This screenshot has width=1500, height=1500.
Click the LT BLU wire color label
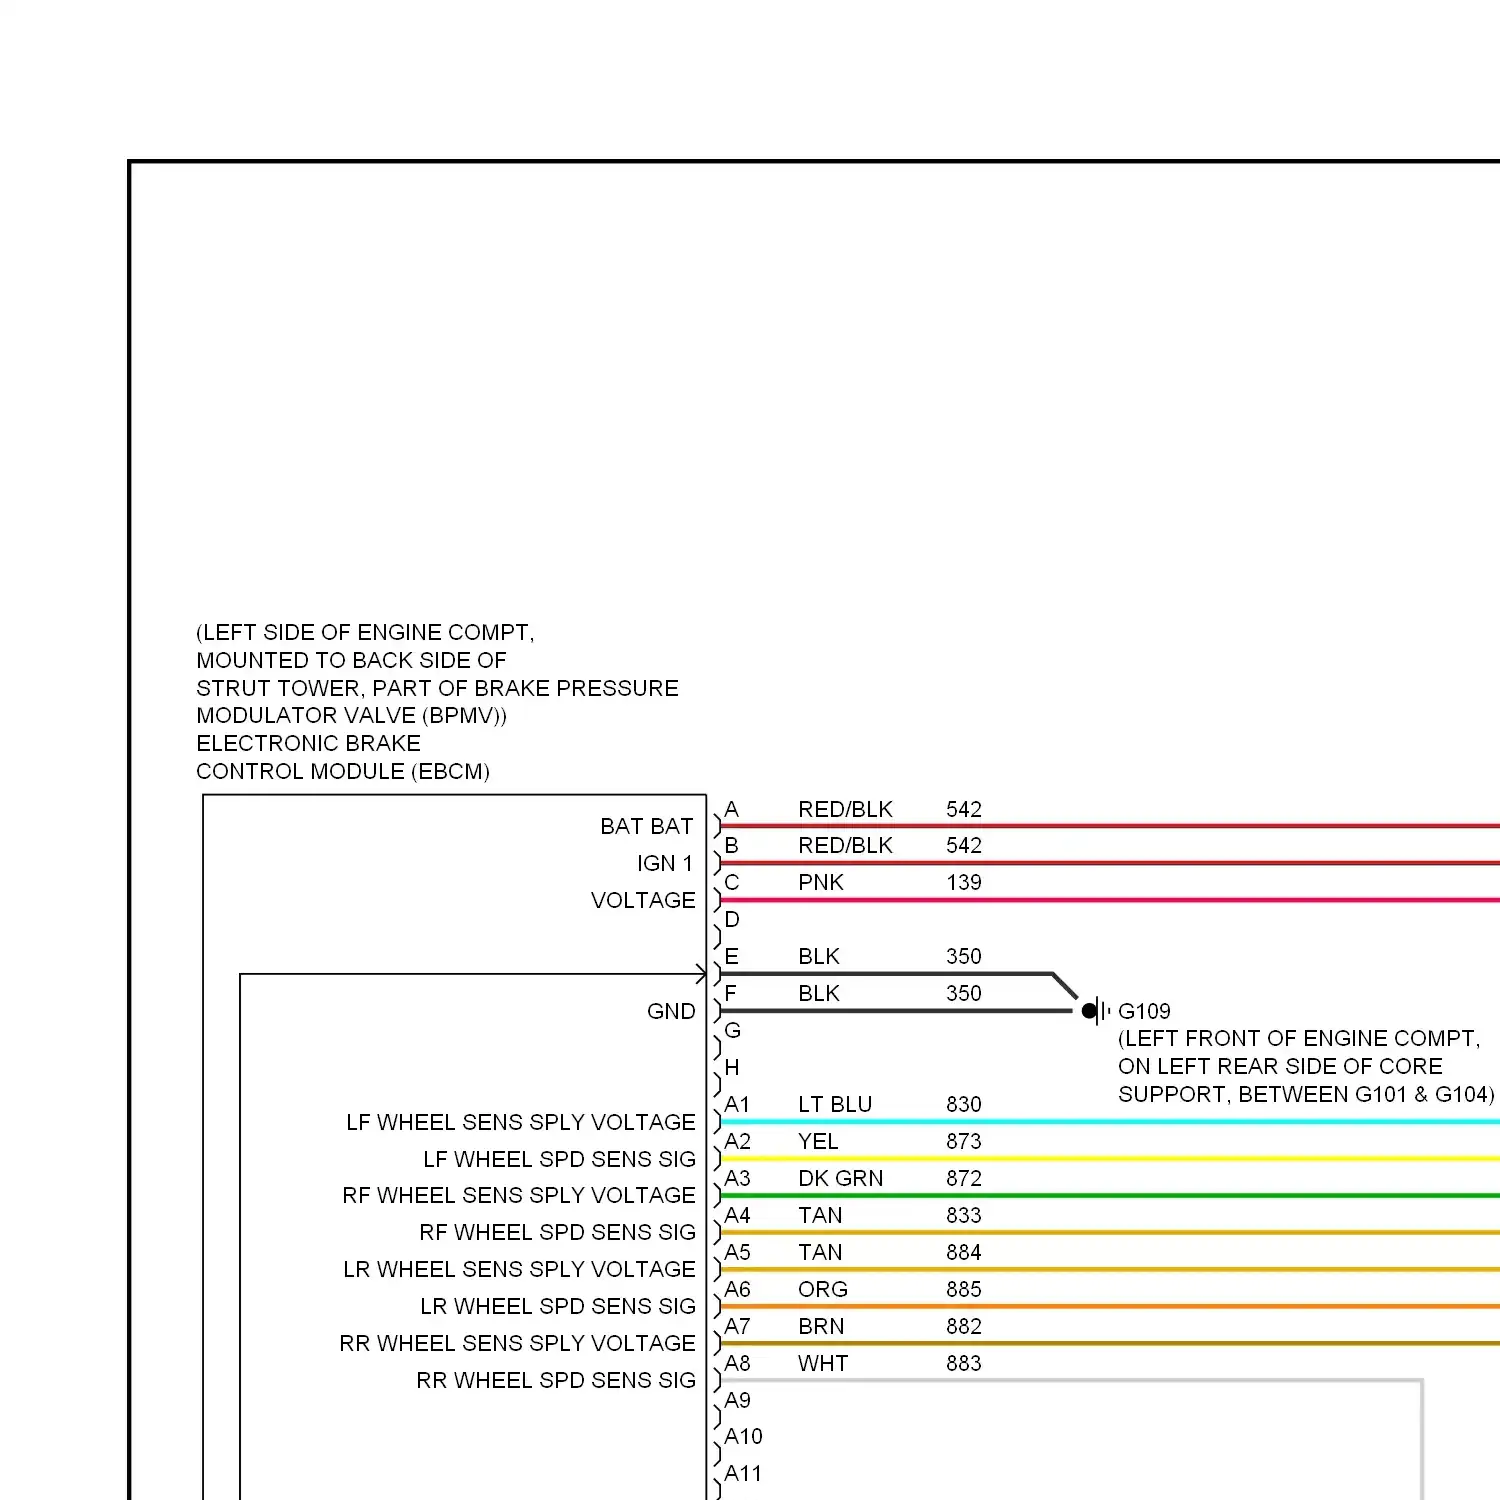click(835, 1104)
